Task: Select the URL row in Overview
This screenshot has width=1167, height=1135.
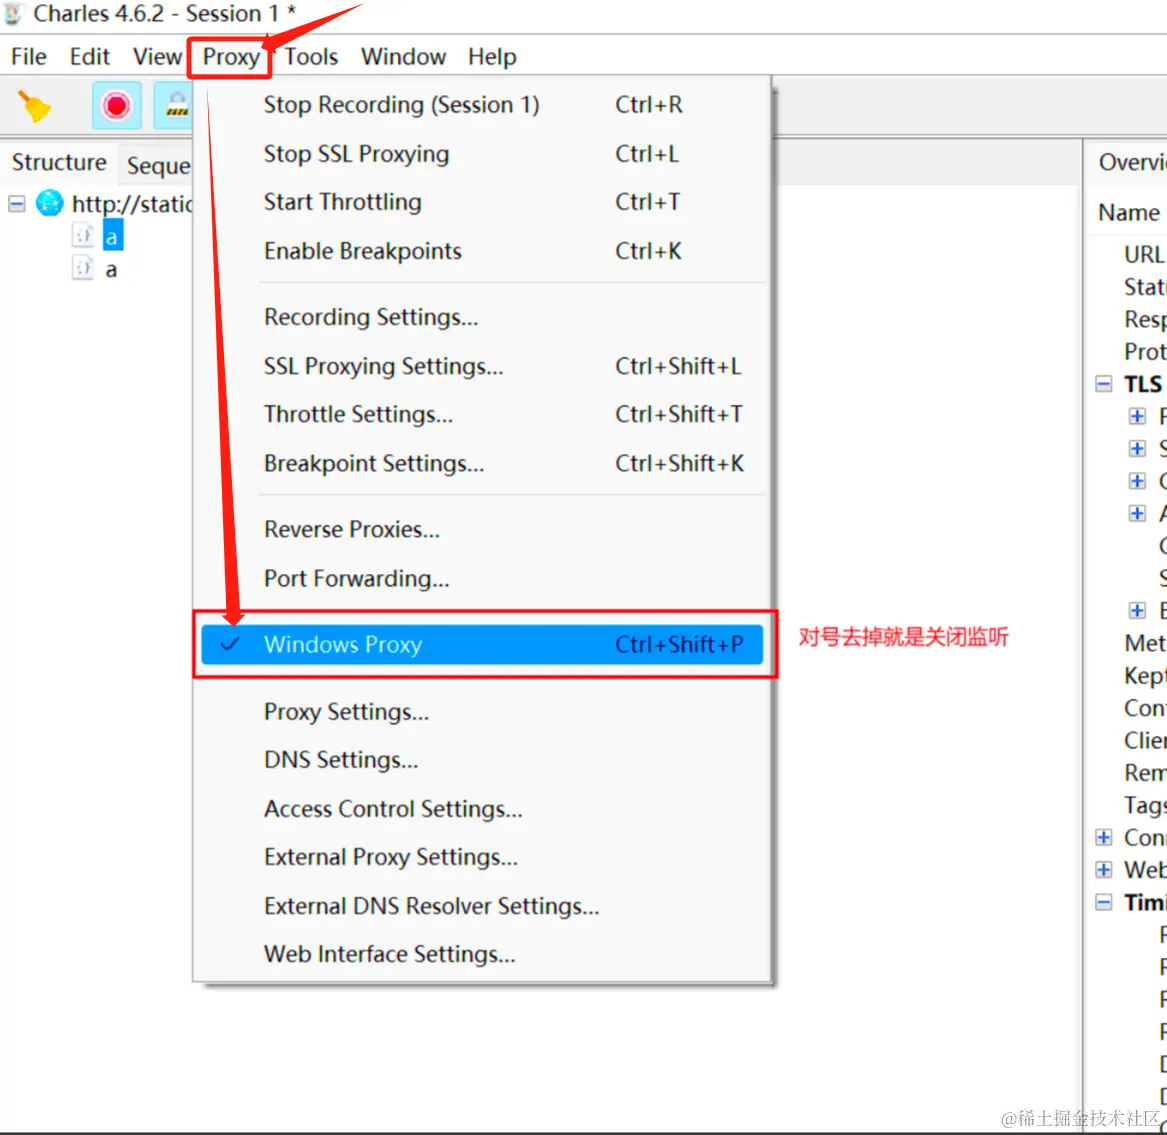Action: coord(1143,255)
